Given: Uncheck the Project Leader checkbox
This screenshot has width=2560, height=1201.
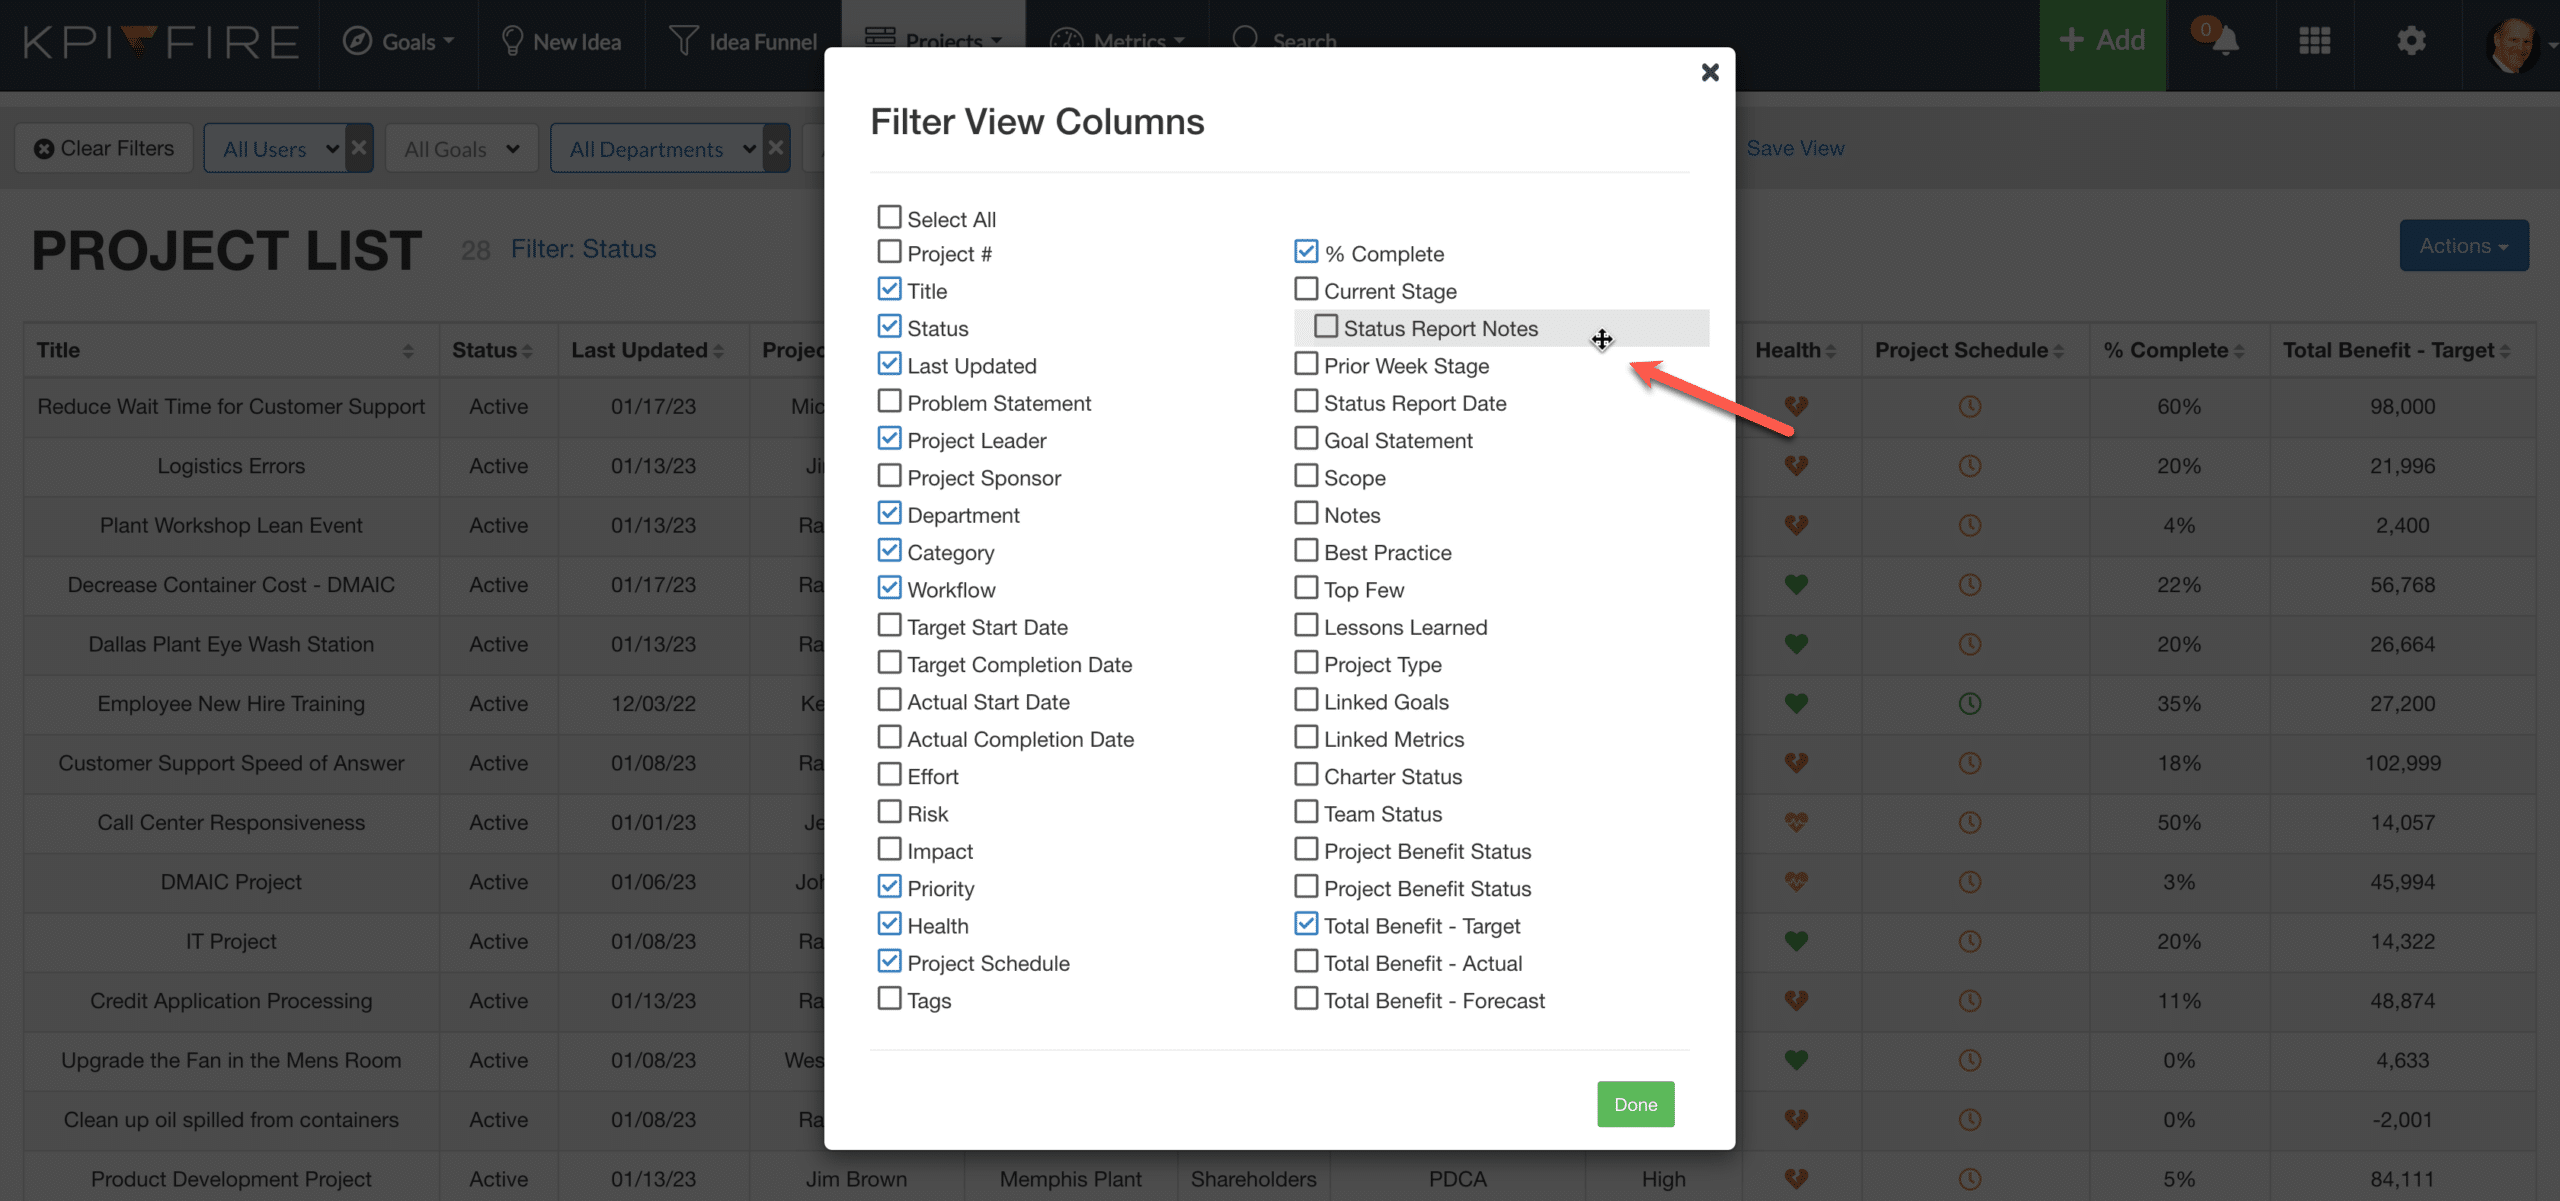Looking at the screenshot, I should coord(889,439).
